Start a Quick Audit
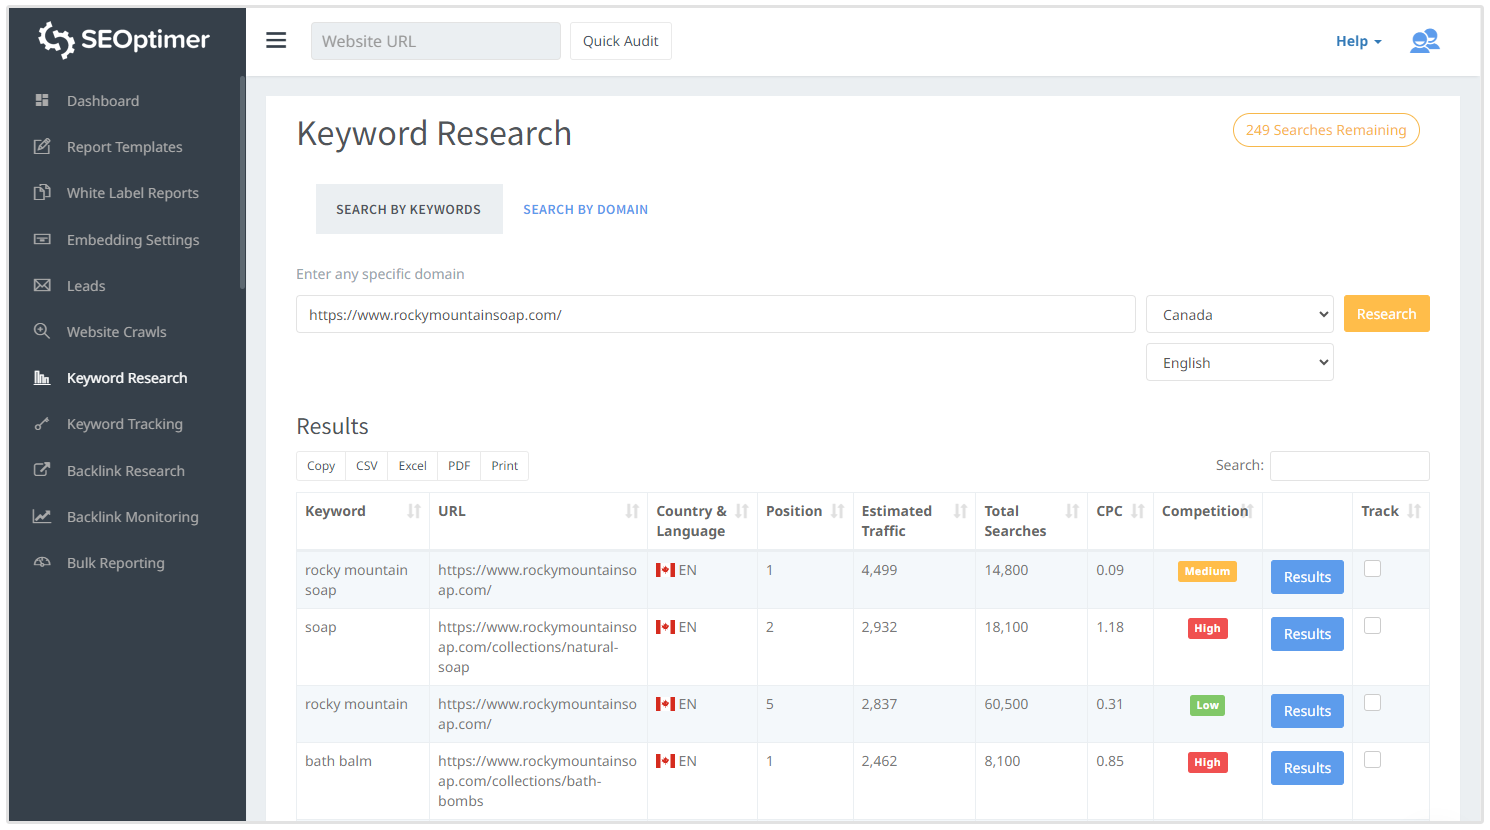Viewport: 1490px width, 830px height. pos(620,41)
